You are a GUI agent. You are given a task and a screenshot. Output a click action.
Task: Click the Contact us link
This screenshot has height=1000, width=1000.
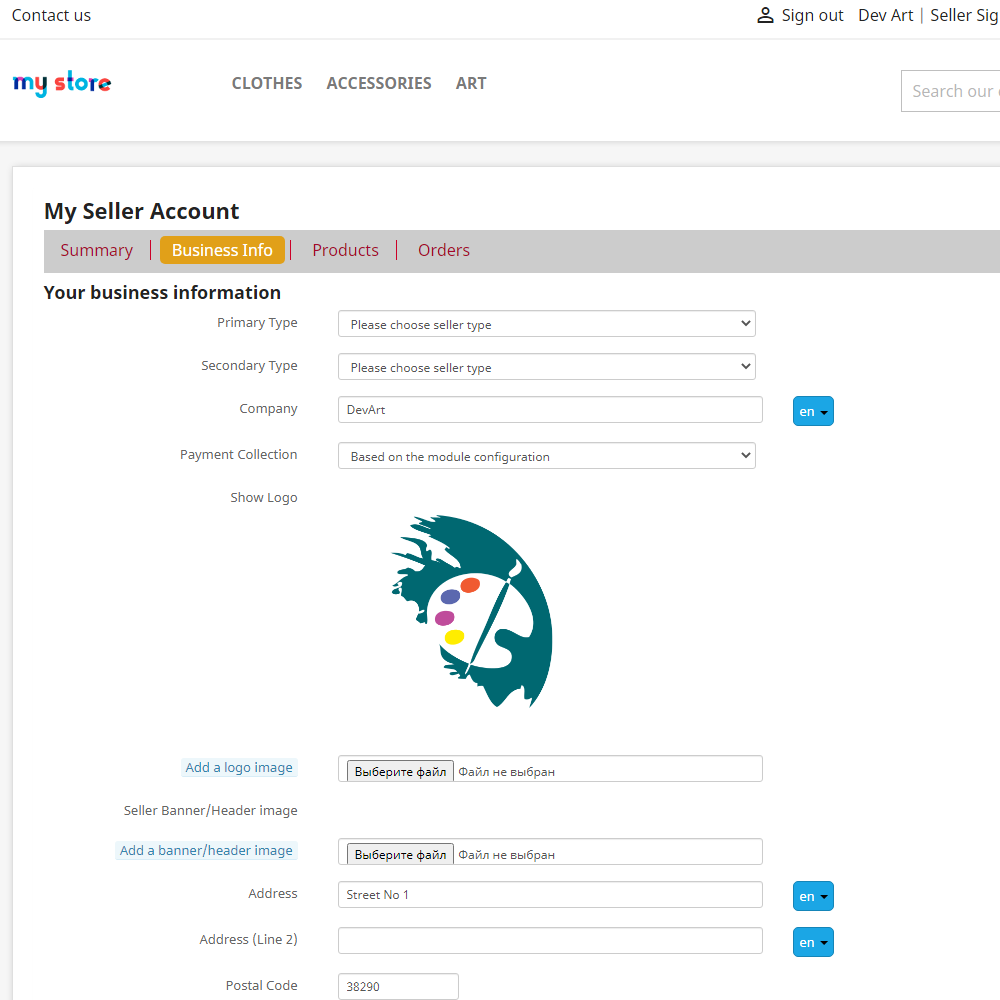coord(52,15)
